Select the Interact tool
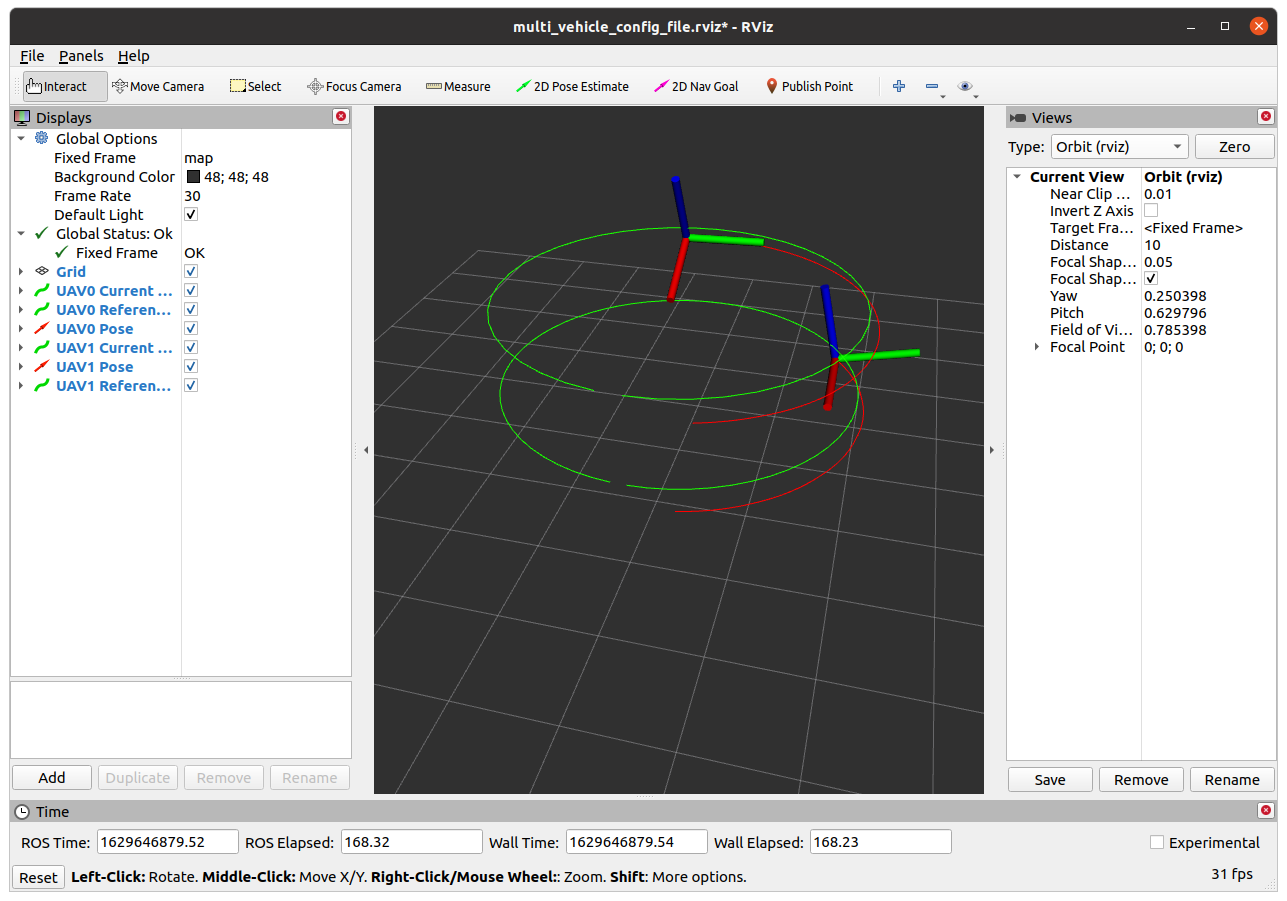This screenshot has width=1287, height=901. tap(65, 86)
